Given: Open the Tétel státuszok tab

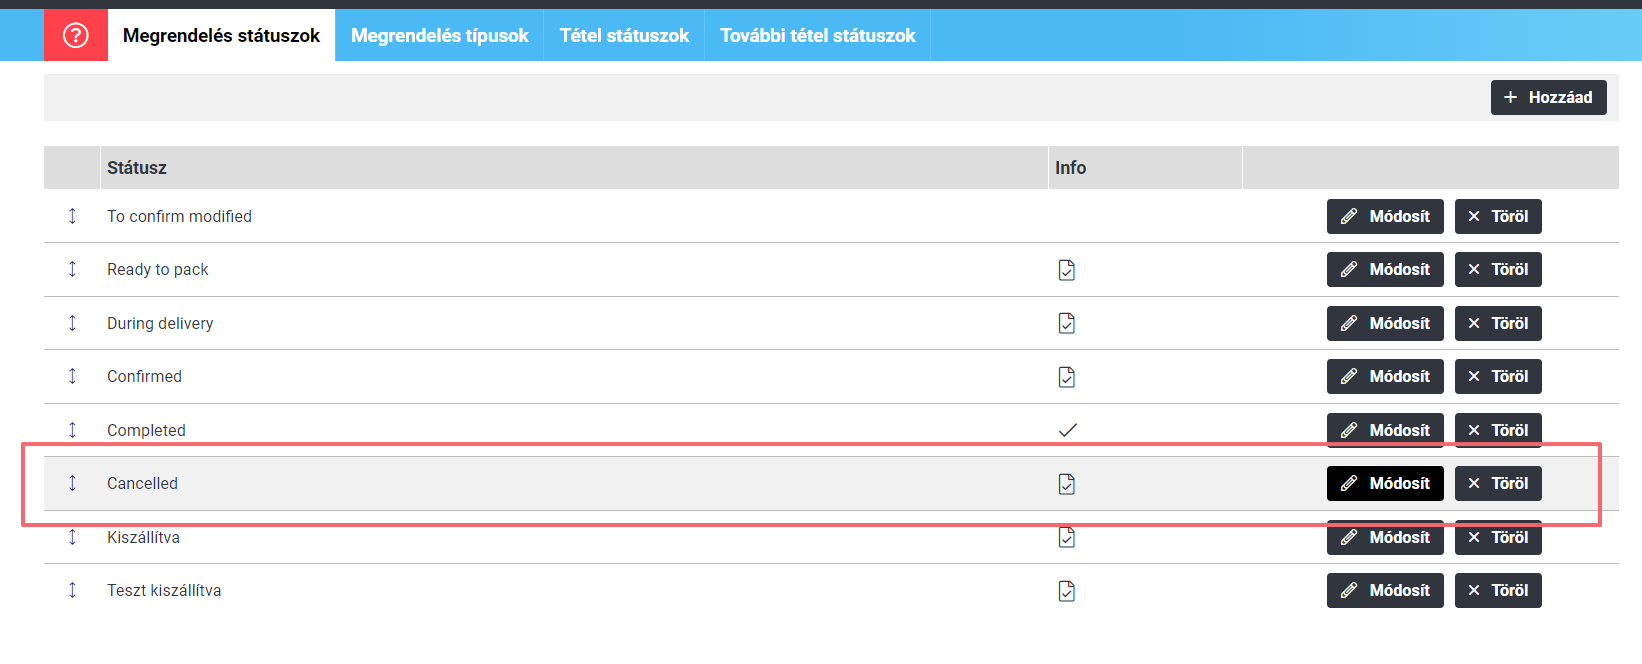Looking at the screenshot, I should click(624, 35).
